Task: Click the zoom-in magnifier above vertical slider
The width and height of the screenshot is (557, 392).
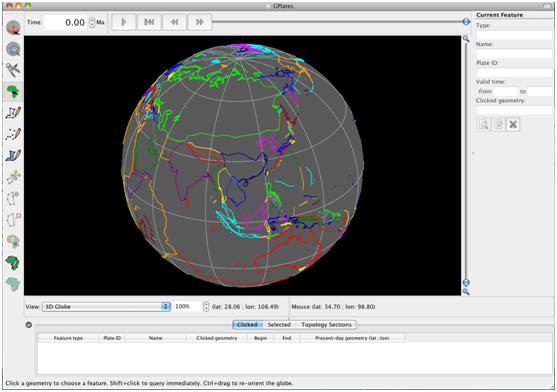Action: [x=466, y=39]
